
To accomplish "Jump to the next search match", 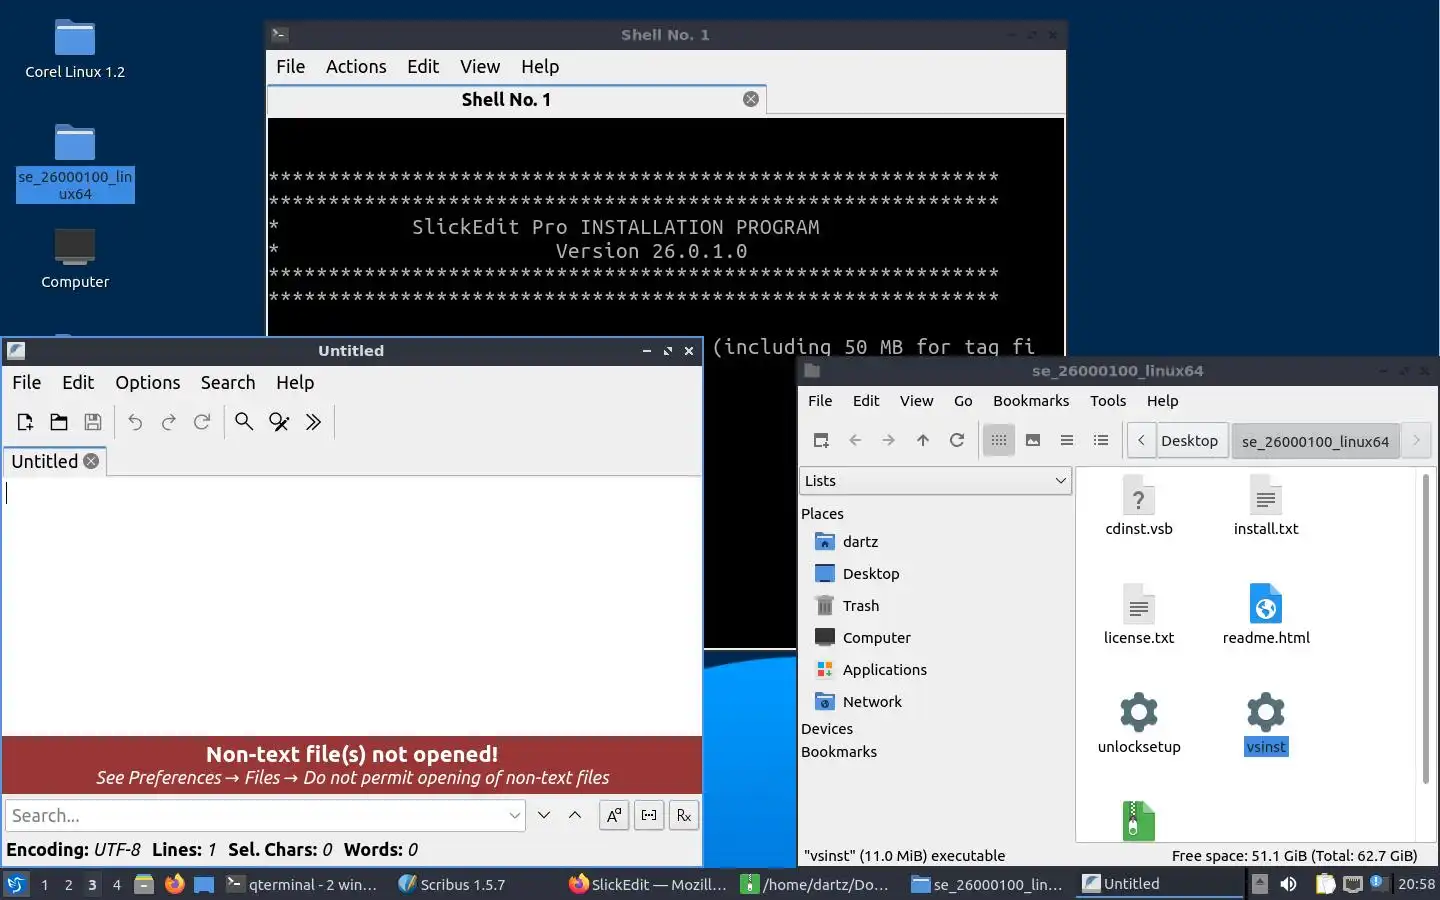I will (x=544, y=815).
